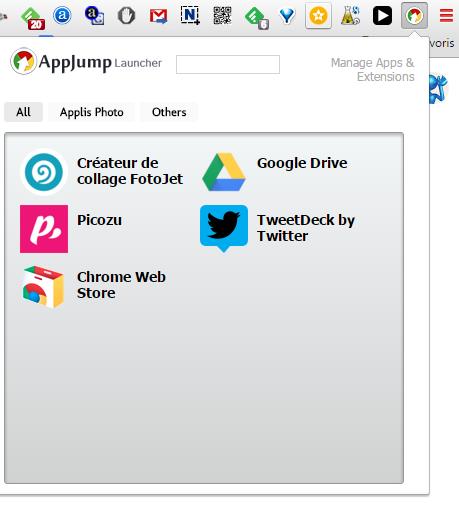Launch Chrome Web Store via its bag icon
Screen dimensions: 459x505
pos(43,287)
